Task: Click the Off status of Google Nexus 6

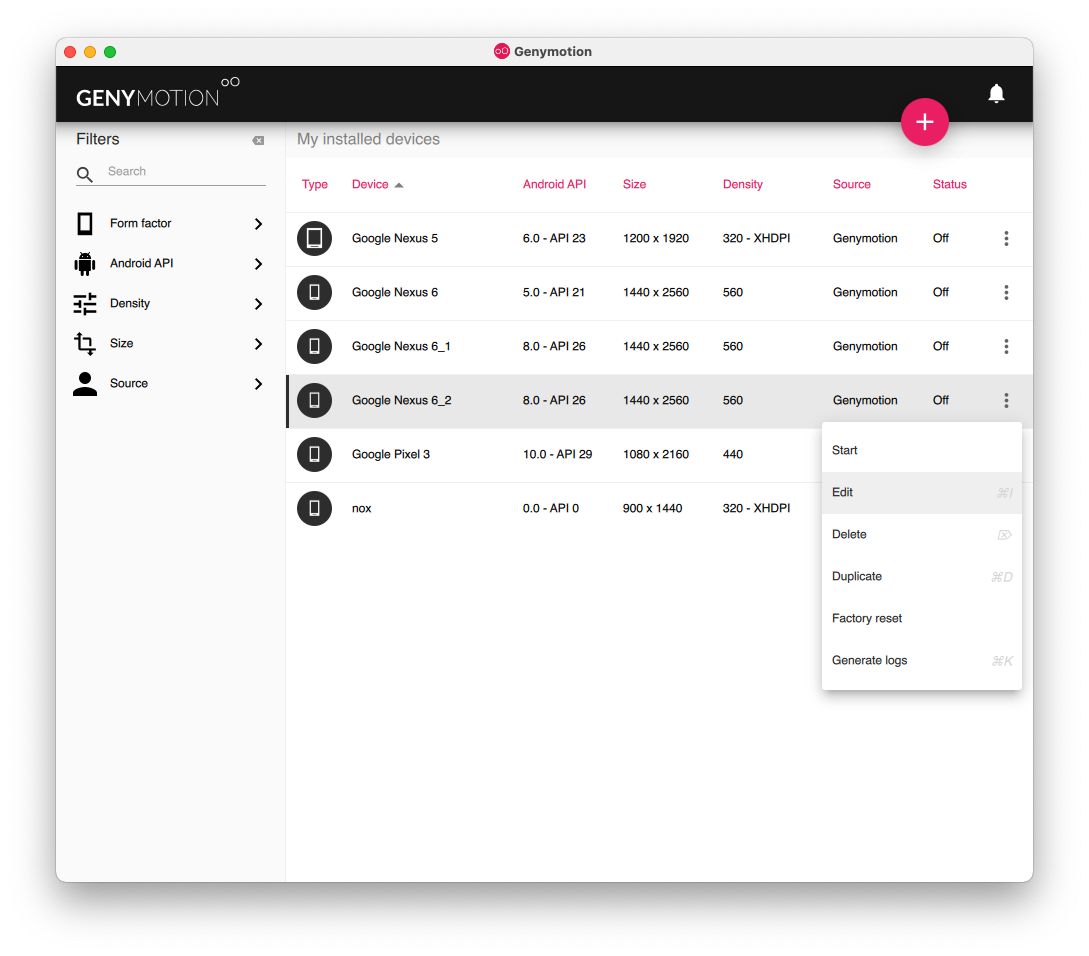Action: pos(940,292)
